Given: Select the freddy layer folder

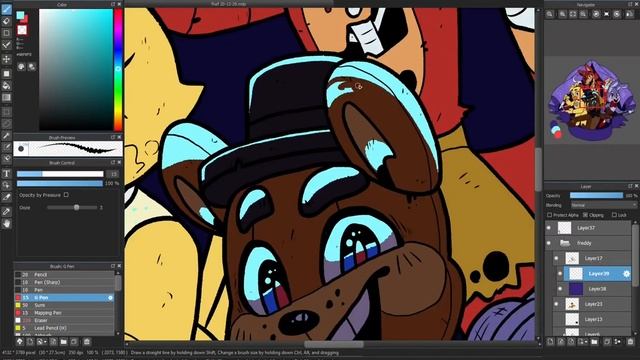Looking at the screenshot, I should pyautogui.click(x=588, y=243).
